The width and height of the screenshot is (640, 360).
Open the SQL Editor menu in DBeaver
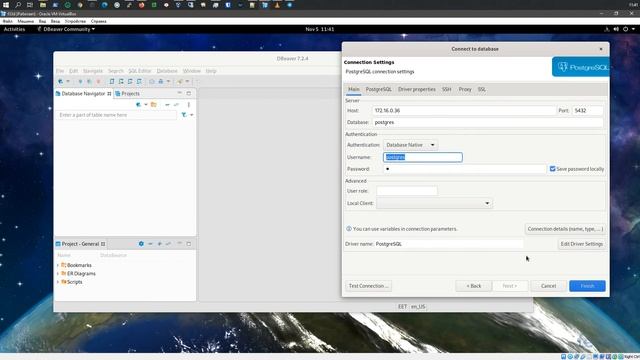(140, 71)
